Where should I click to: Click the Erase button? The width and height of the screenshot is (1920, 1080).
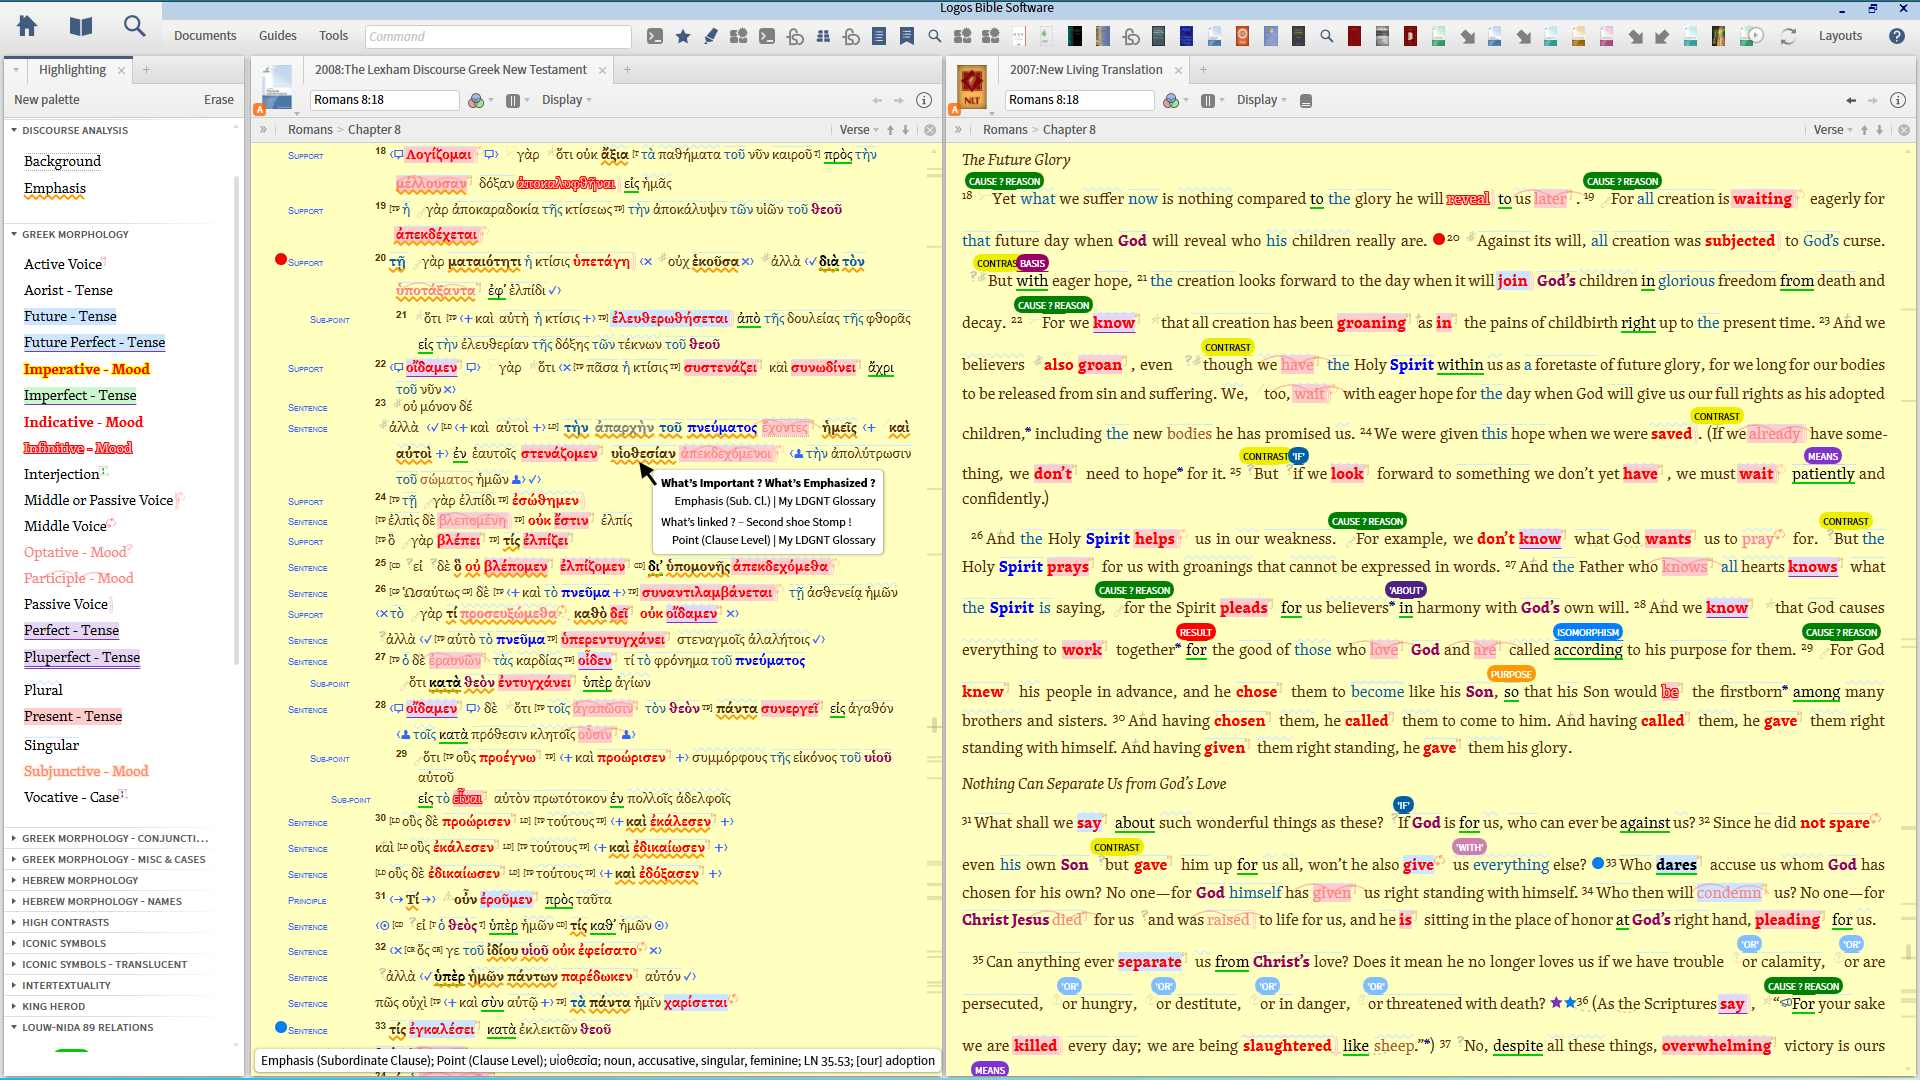click(219, 100)
